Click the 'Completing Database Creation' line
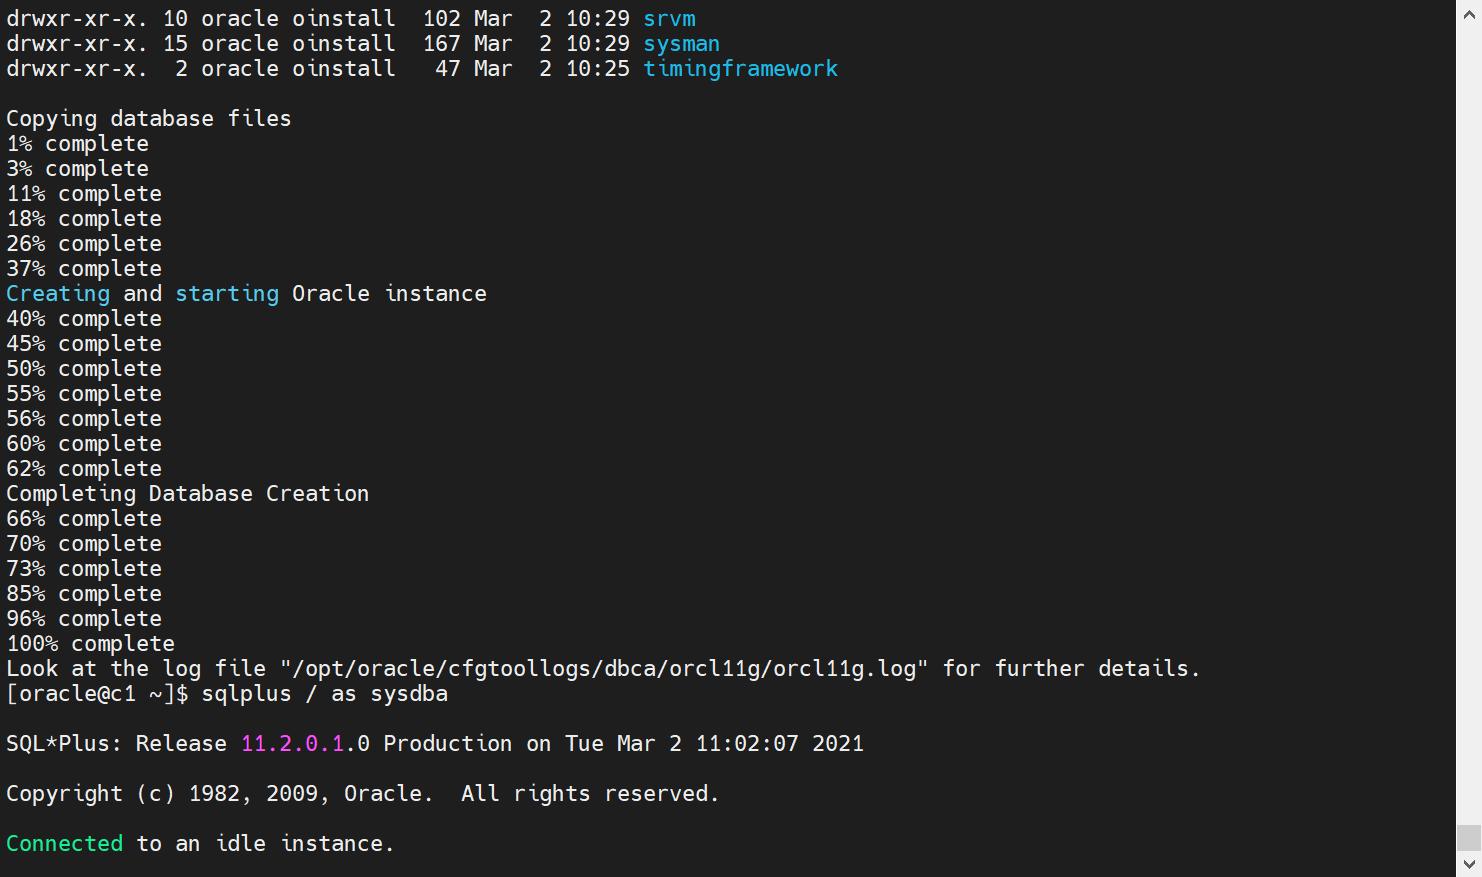This screenshot has height=877, width=1482. click(x=187, y=494)
